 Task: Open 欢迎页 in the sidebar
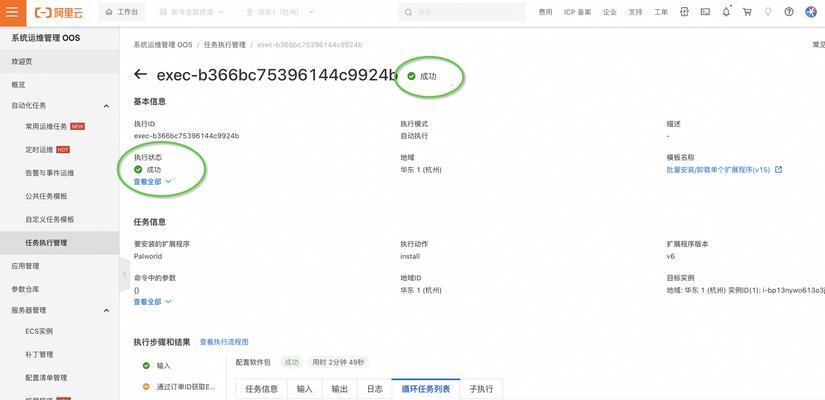tap(59, 62)
